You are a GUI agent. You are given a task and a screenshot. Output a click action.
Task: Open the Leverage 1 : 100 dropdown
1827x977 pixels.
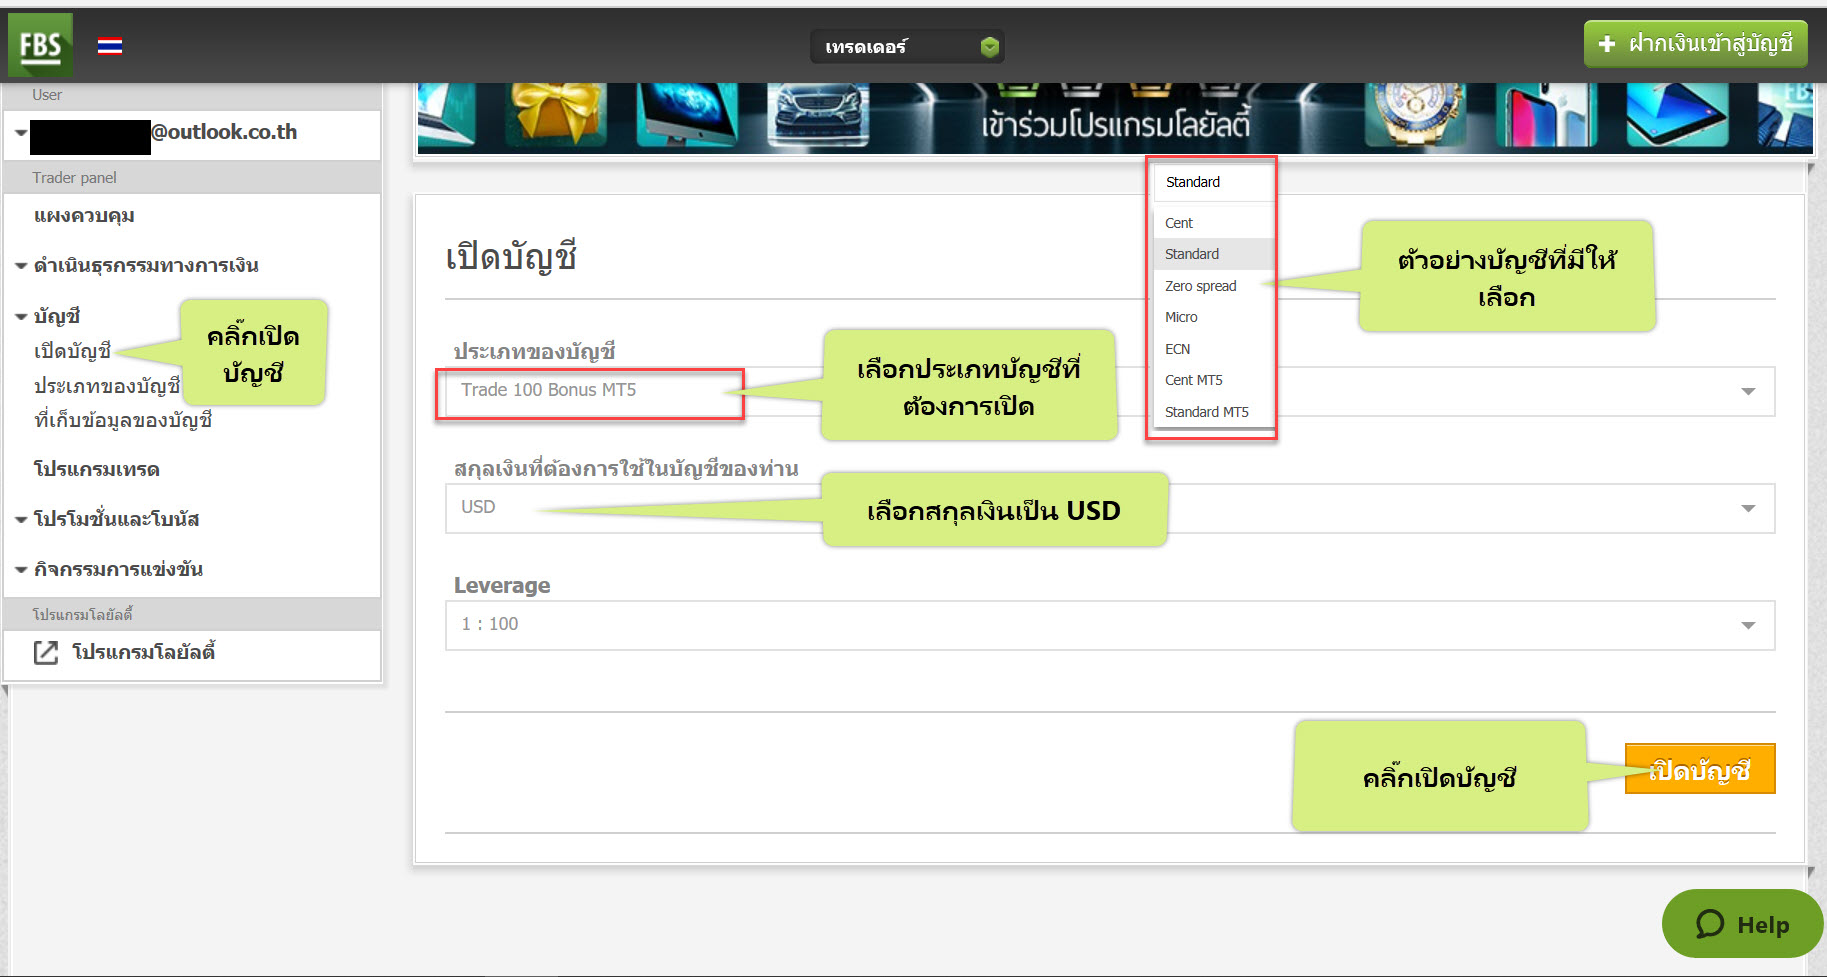tap(1110, 625)
